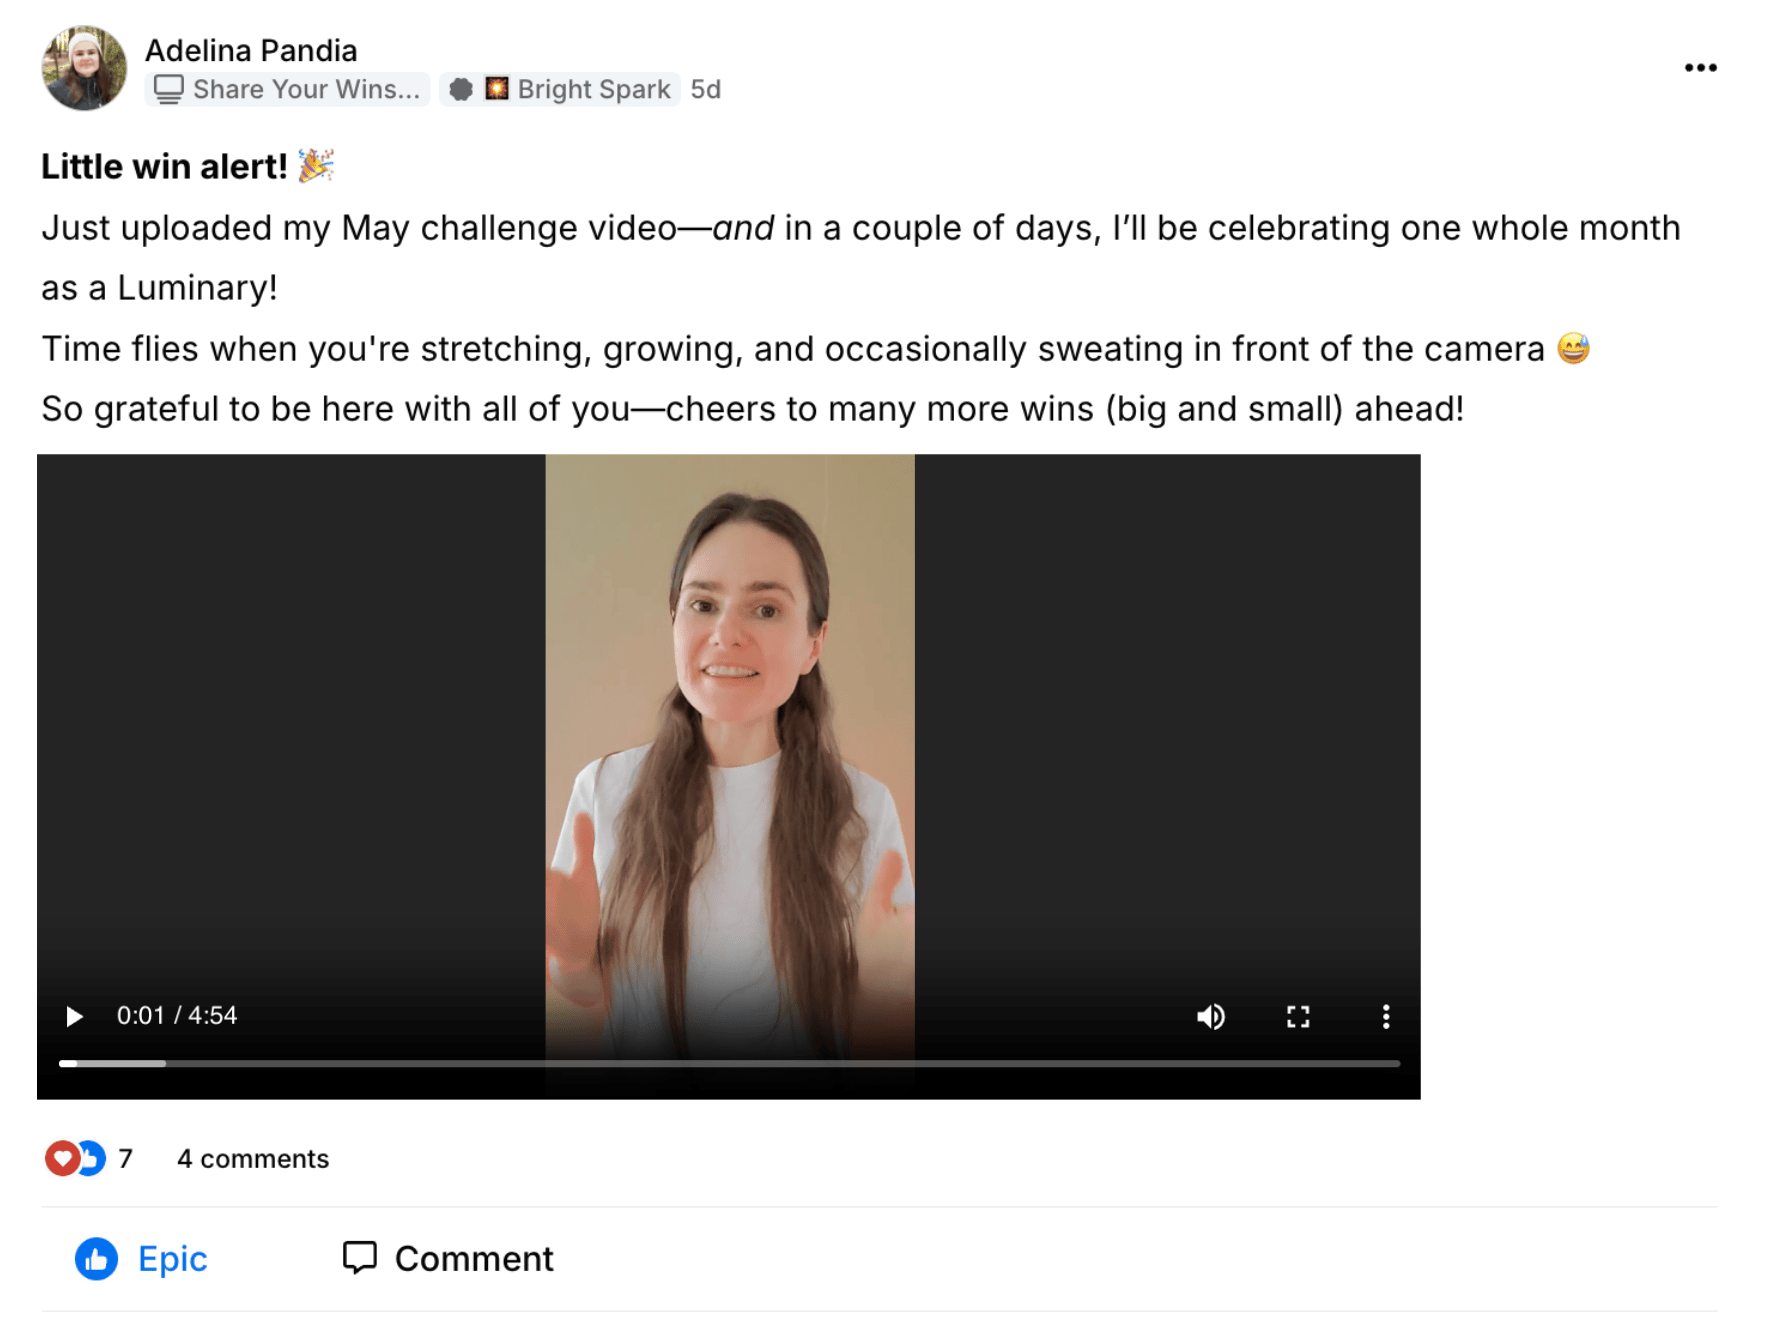Click the heart reaction icon
This screenshot has height=1334, width=1772.
pos(62,1158)
